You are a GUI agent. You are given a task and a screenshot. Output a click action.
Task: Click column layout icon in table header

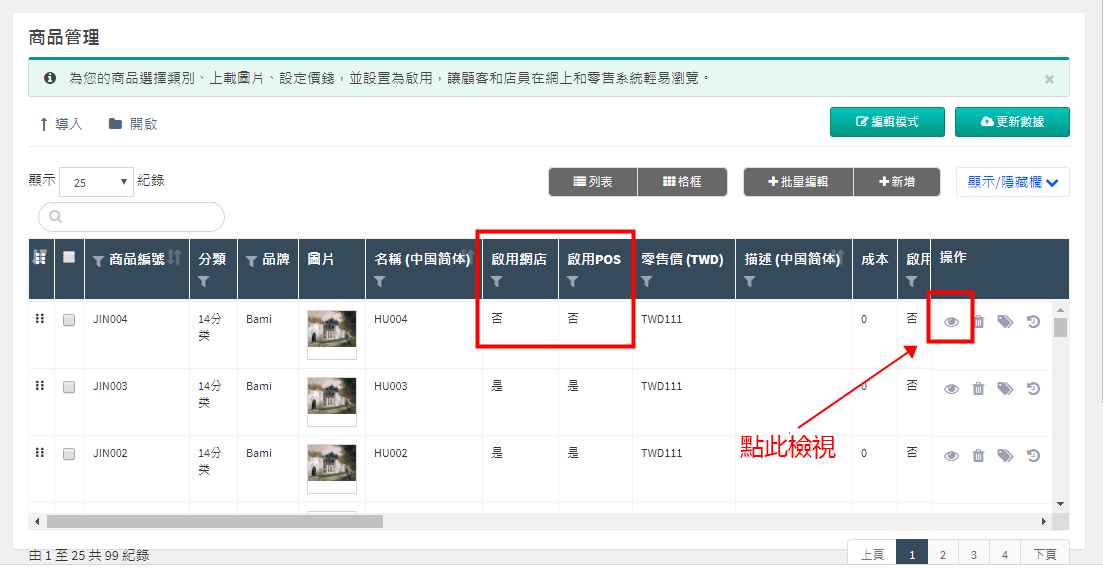(x=40, y=257)
